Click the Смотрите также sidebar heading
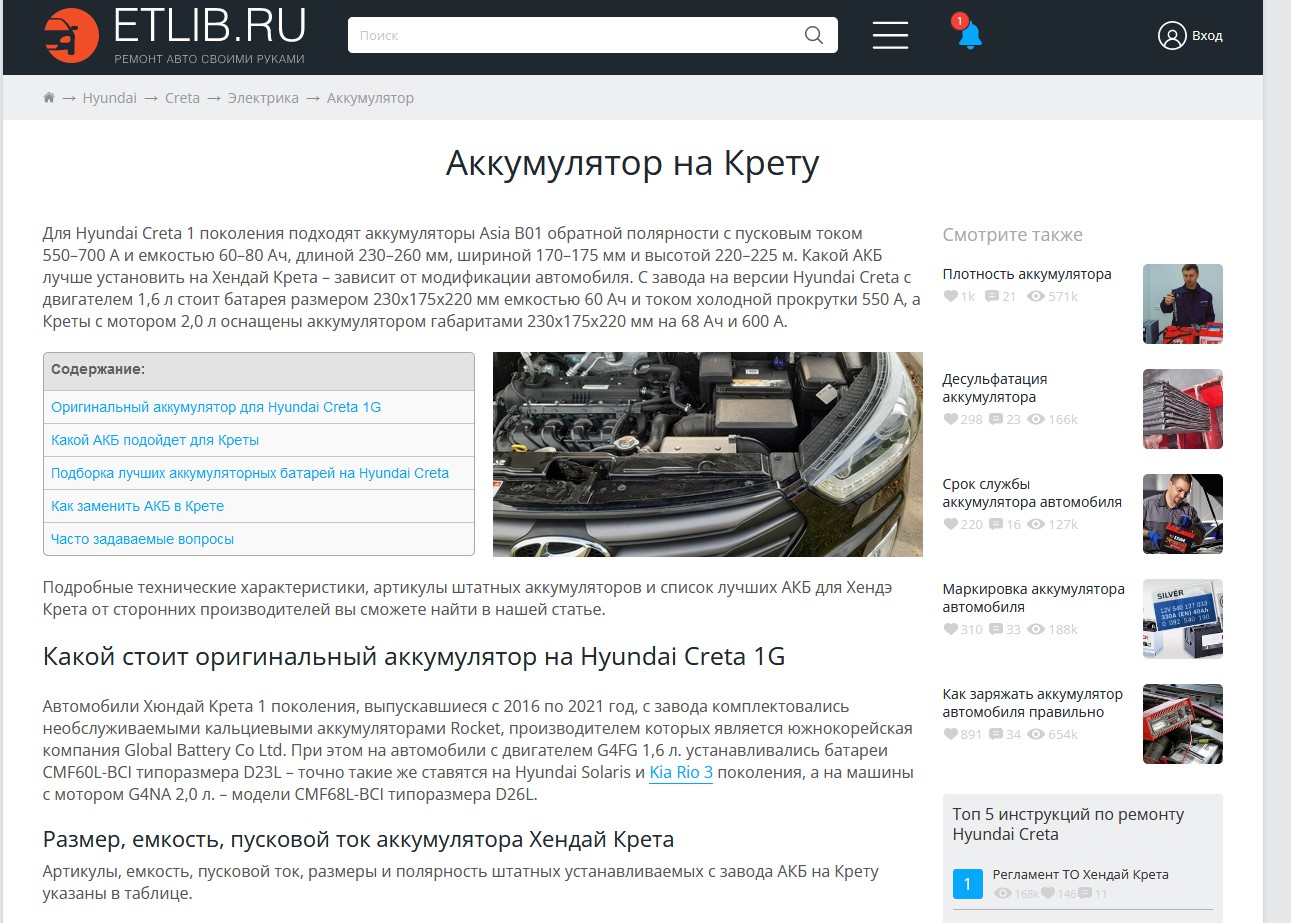 pos(1013,235)
